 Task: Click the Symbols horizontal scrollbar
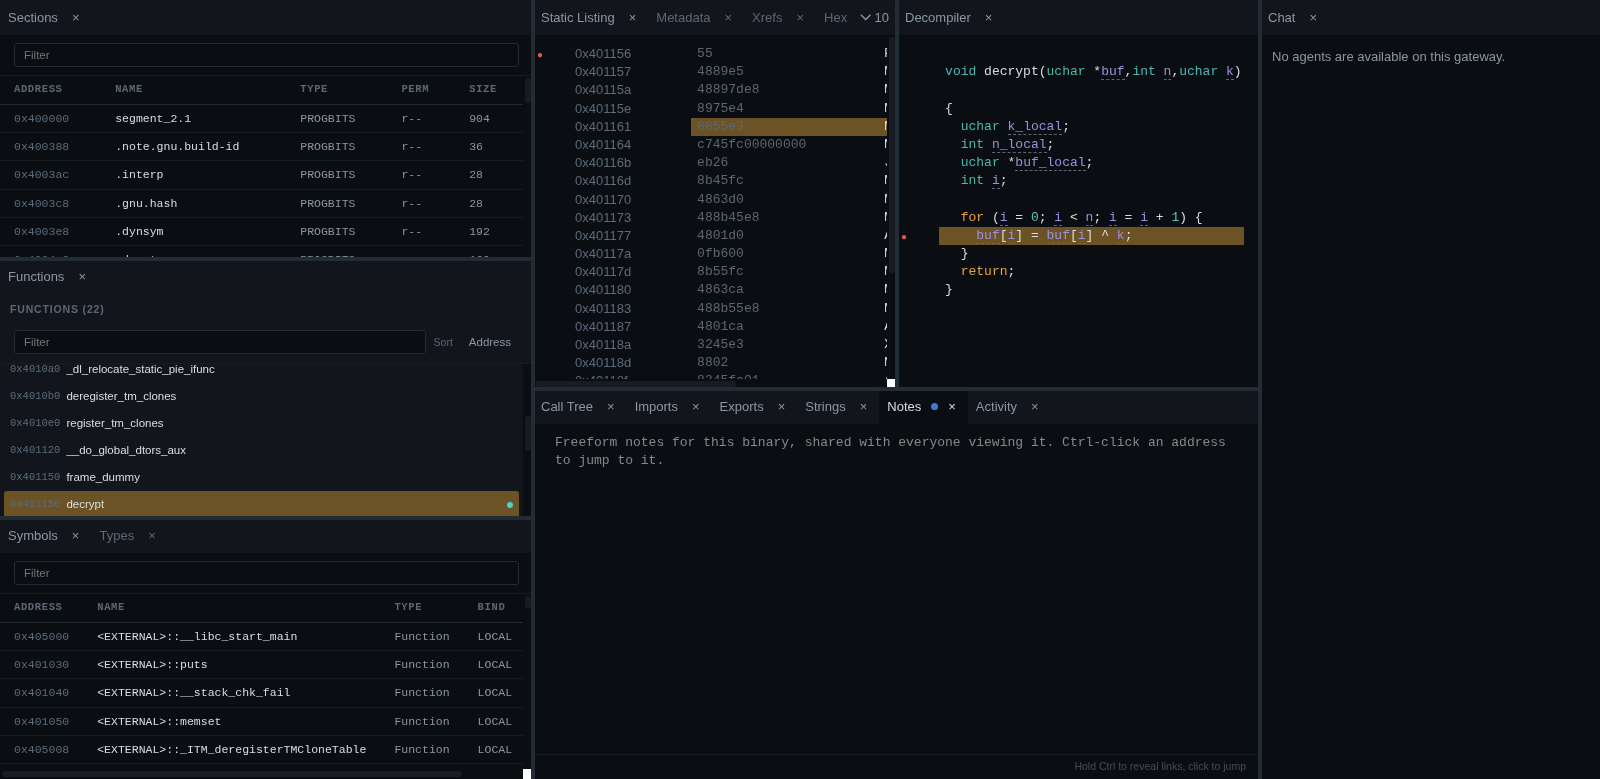pyautogui.click(x=231, y=774)
